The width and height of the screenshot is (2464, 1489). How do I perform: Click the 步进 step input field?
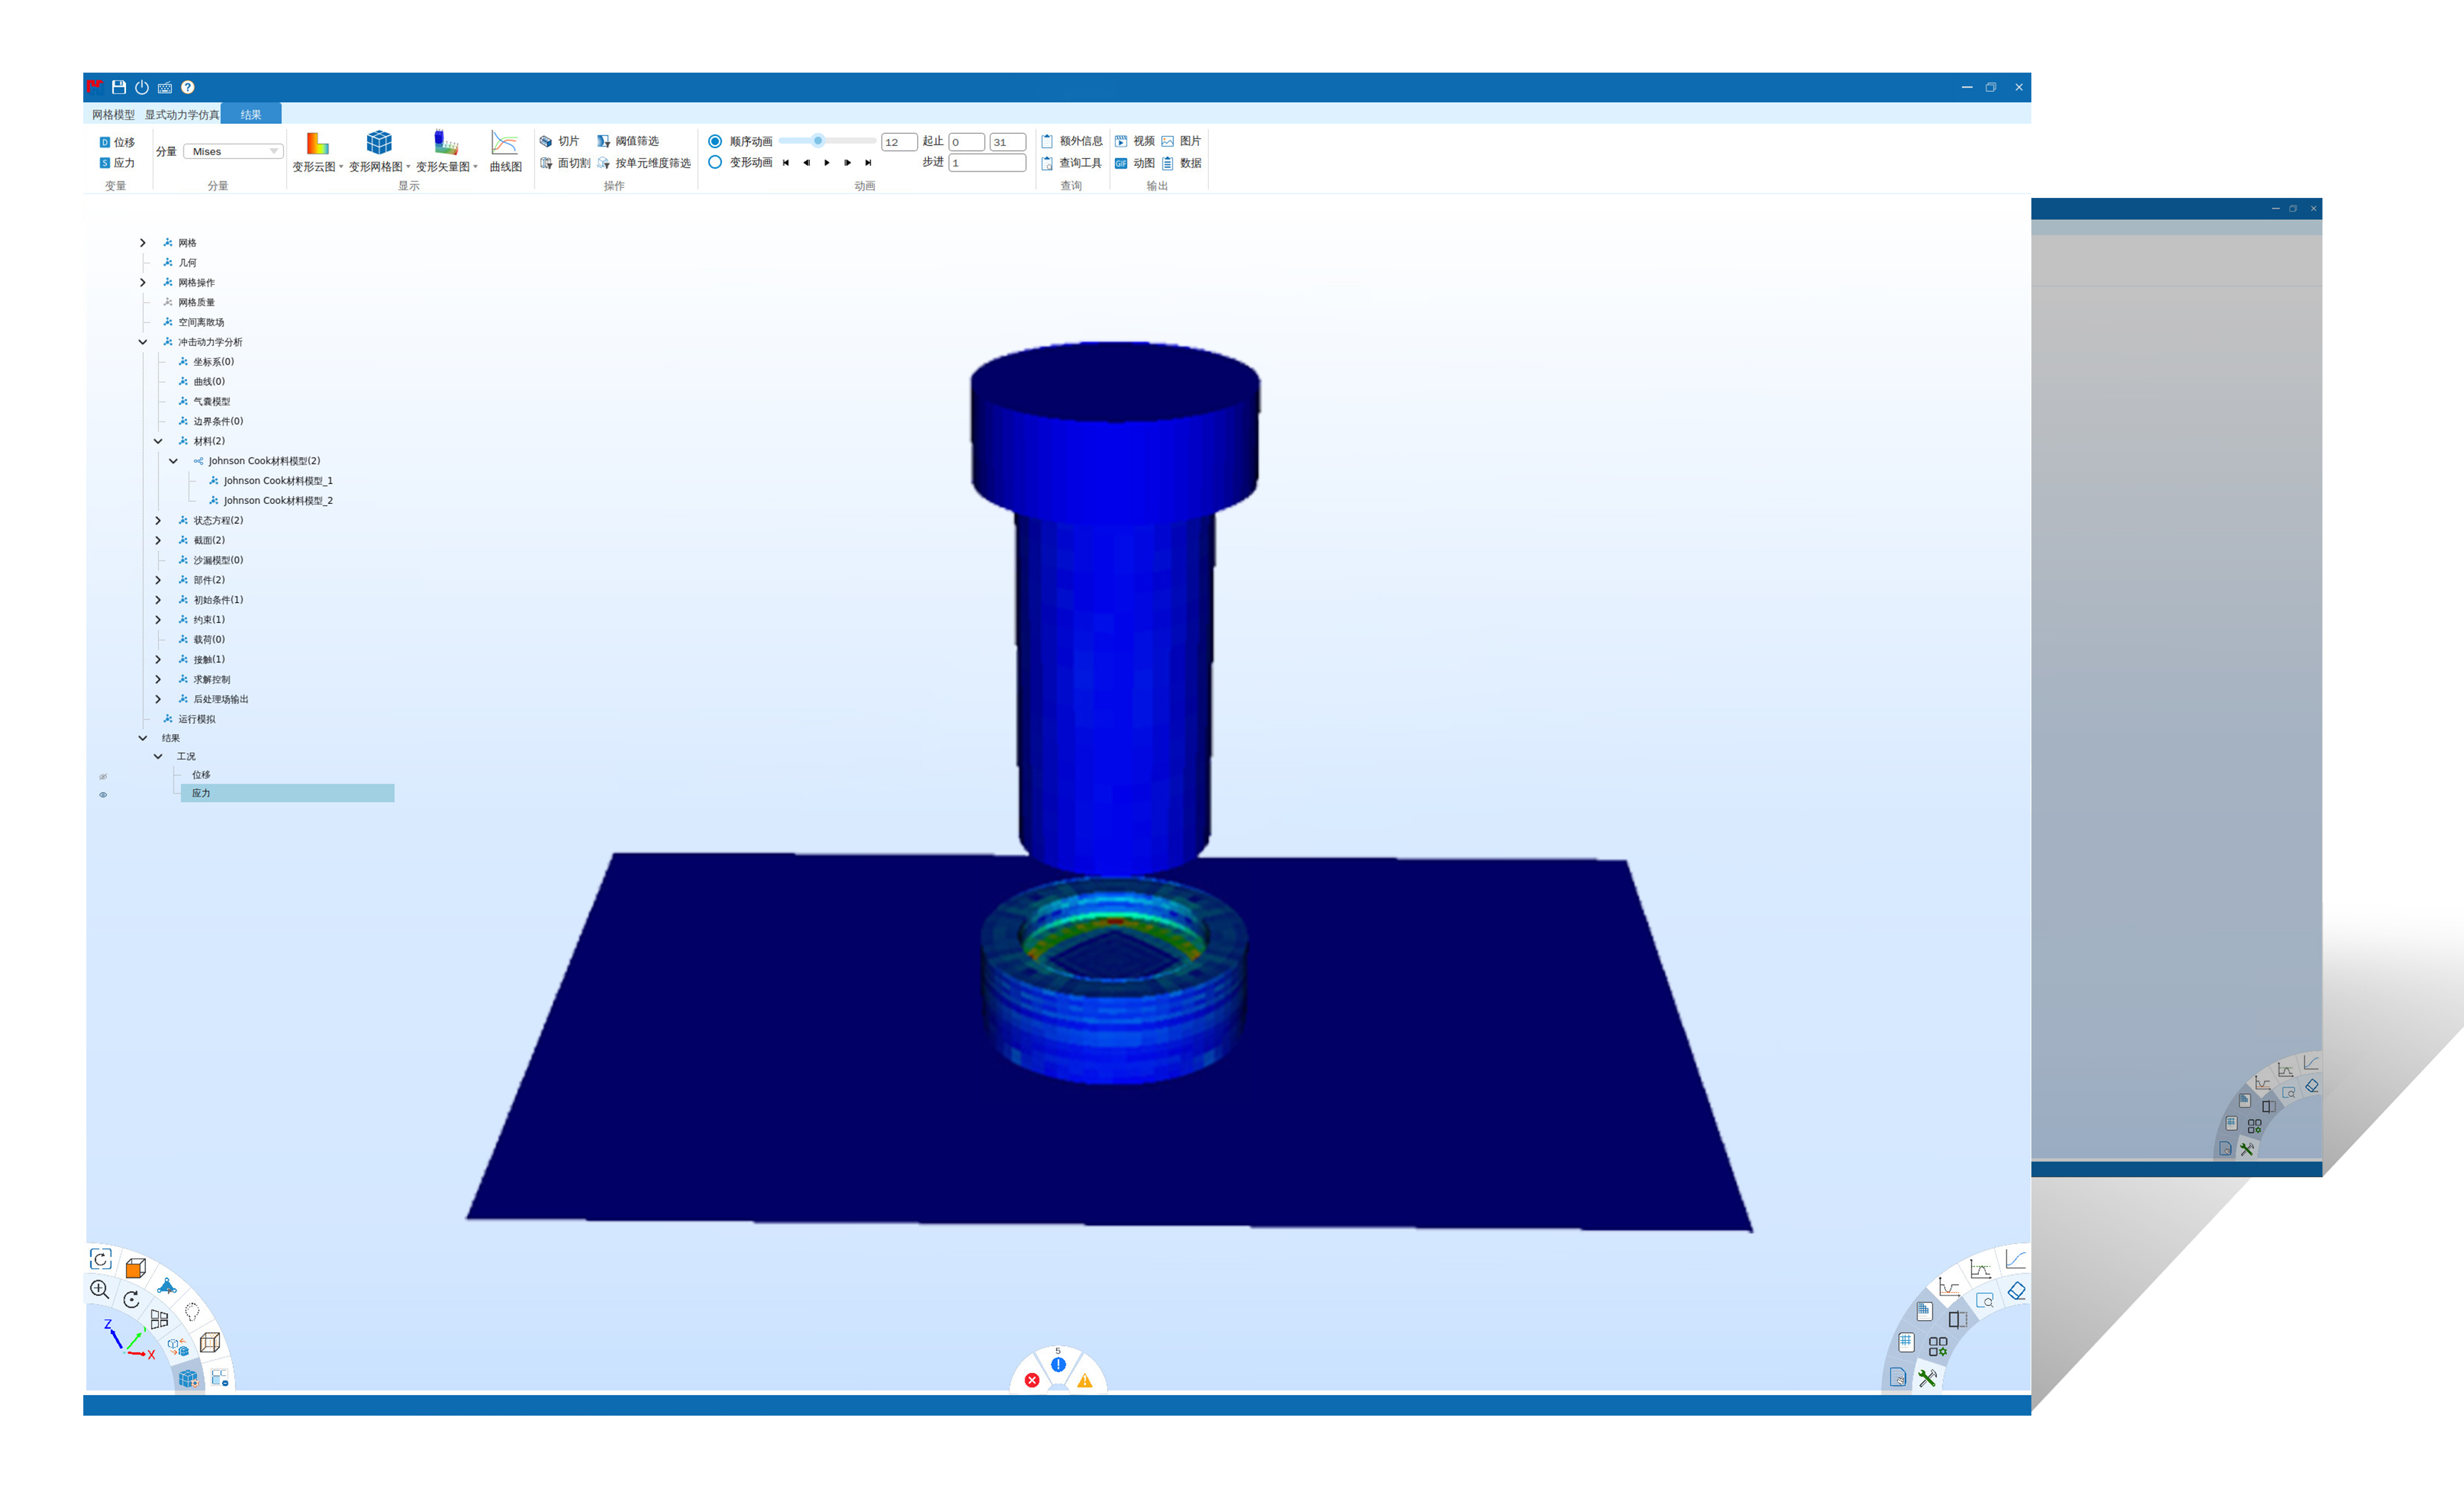point(986,162)
